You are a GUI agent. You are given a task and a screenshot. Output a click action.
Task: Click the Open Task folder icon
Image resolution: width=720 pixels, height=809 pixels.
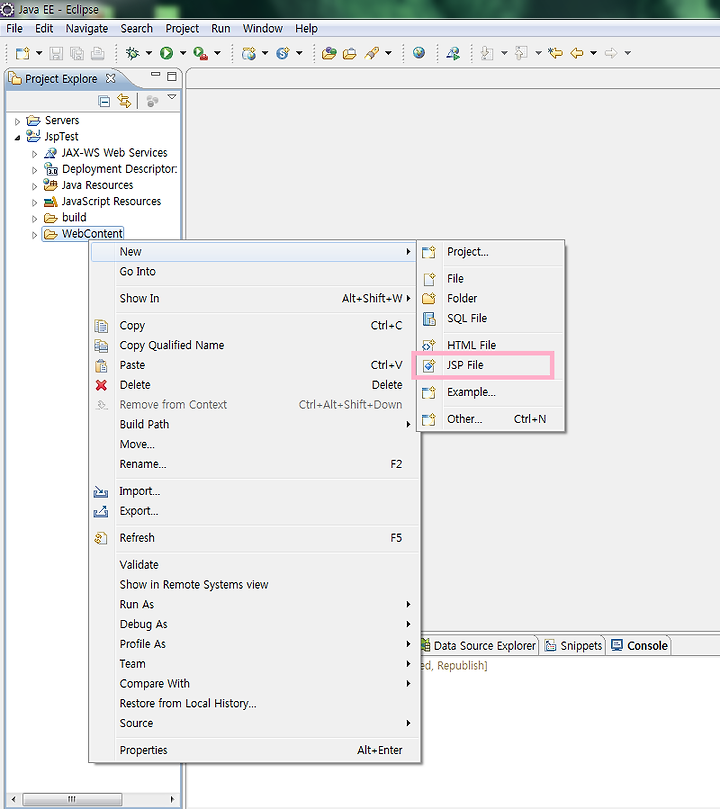(x=349, y=53)
